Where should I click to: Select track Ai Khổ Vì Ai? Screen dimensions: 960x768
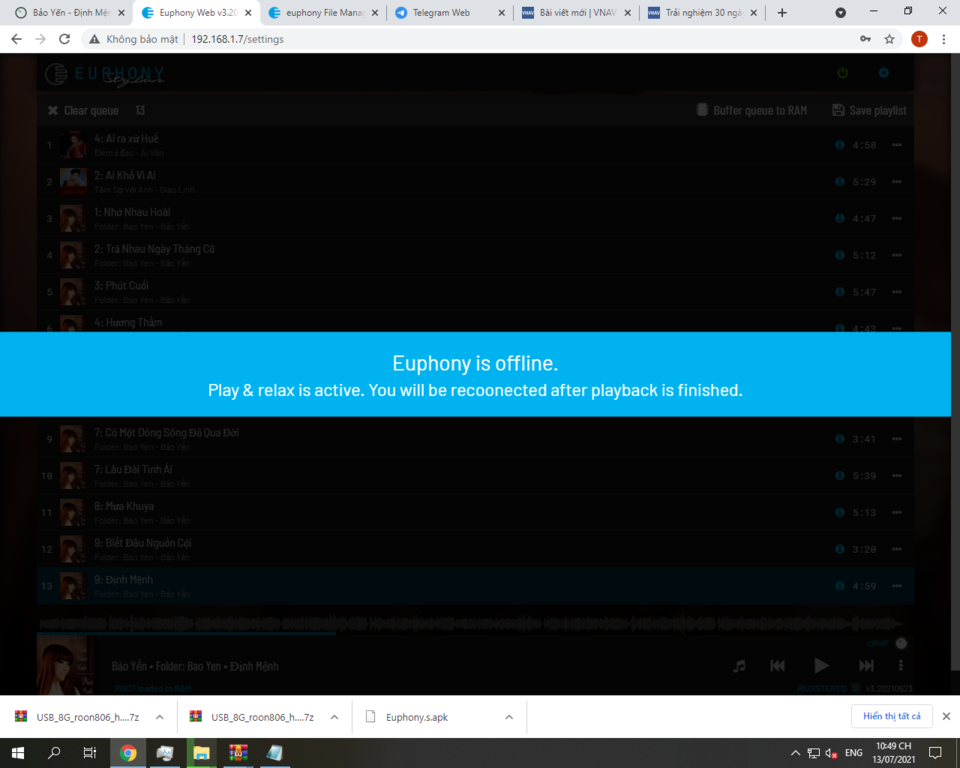(476, 182)
